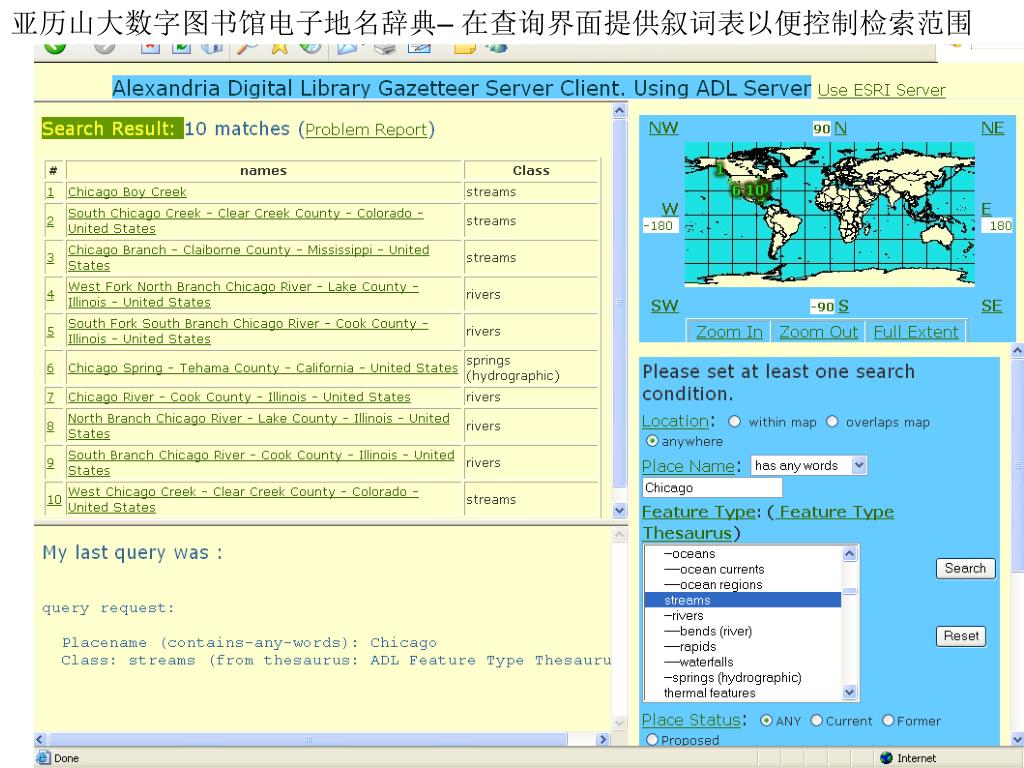Select 'thermal features' in feature list

tap(709, 693)
